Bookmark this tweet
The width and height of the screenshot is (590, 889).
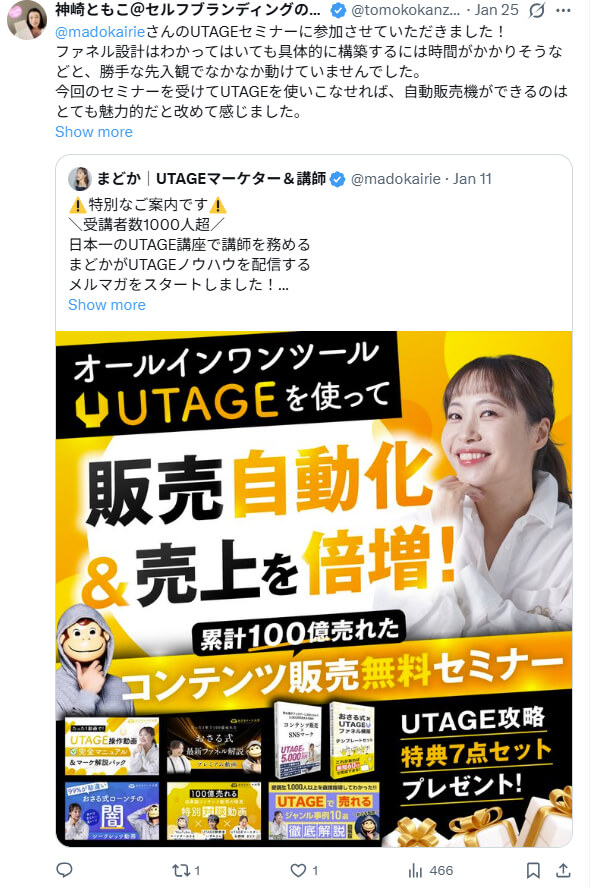click(533, 870)
